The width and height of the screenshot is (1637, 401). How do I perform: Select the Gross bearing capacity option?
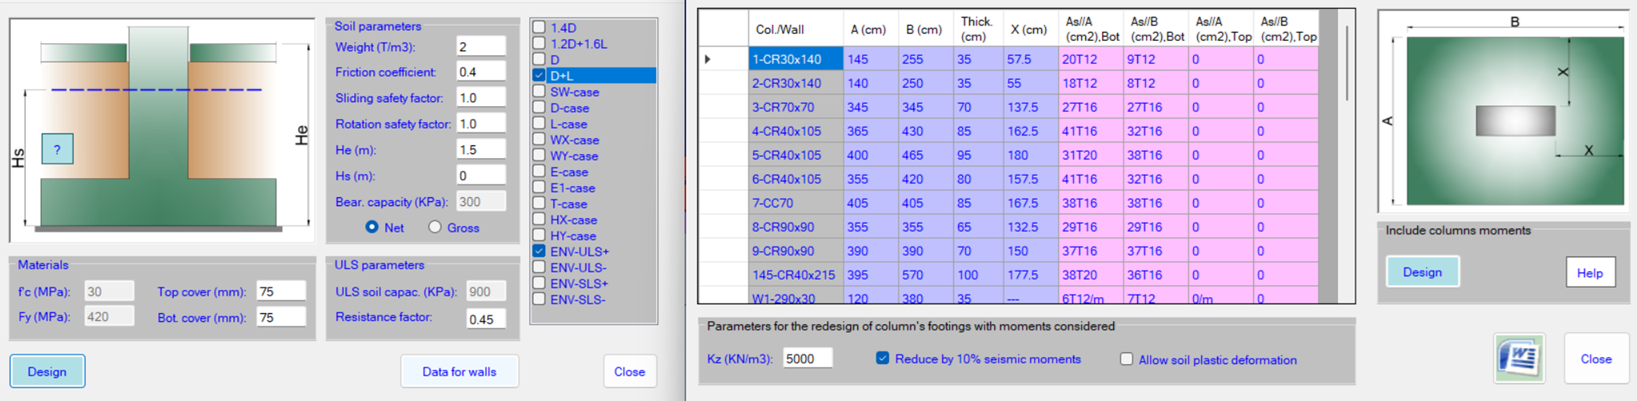tap(435, 227)
